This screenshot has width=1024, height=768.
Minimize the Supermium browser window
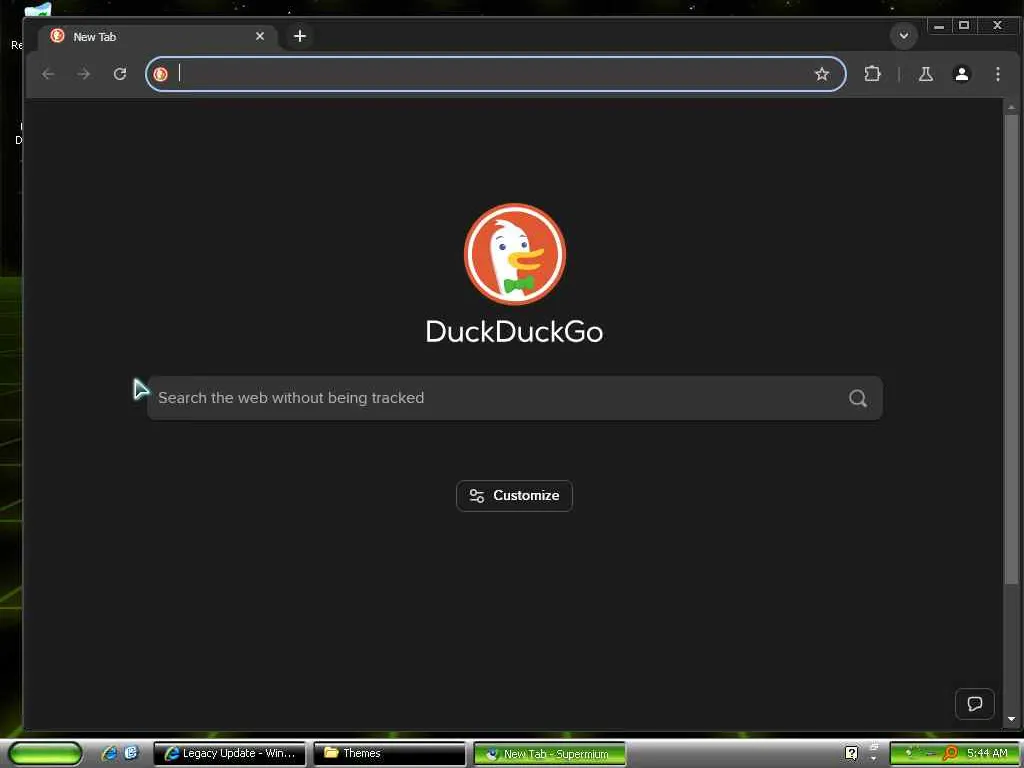[x=938, y=25]
